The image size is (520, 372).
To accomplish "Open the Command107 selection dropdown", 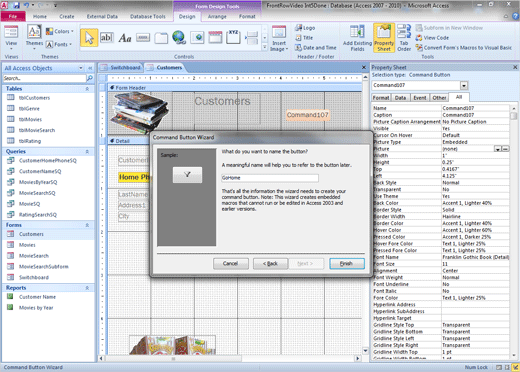I will pyautogui.click(x=464, y=86).
